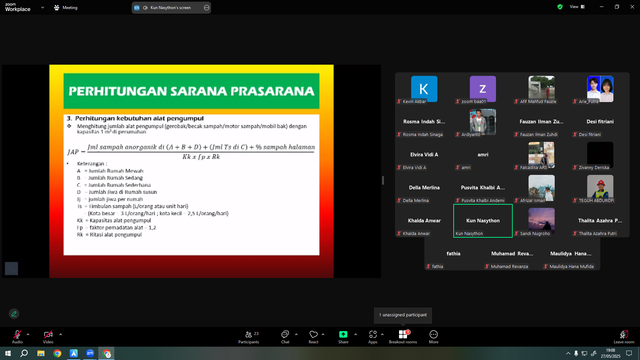
Task: Click the green Share screen button
Action: 343,336
